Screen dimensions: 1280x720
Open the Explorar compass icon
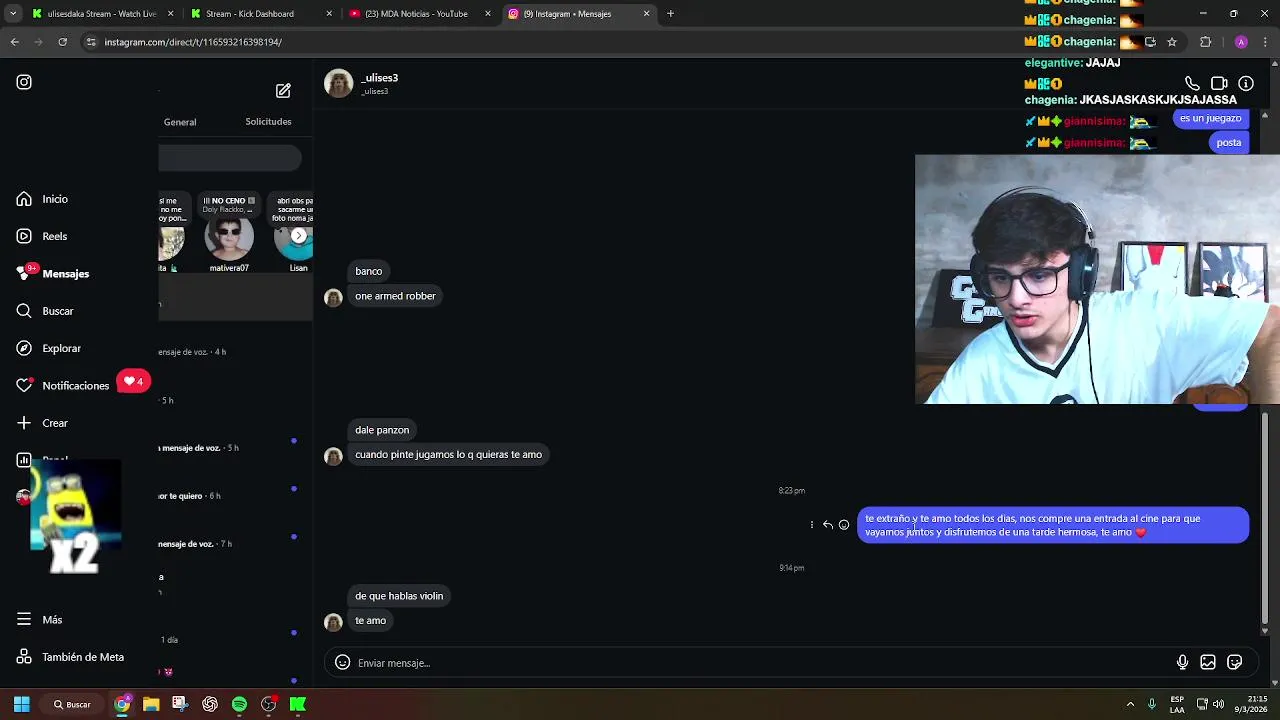[x=24, y=348]
